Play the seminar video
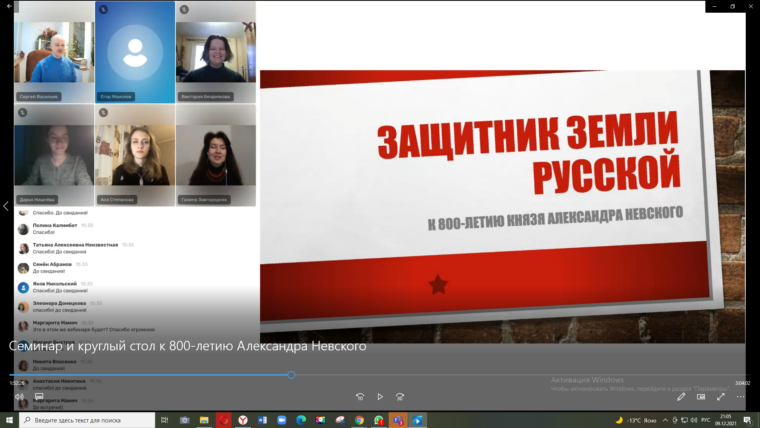 click(x=379, y=397)
